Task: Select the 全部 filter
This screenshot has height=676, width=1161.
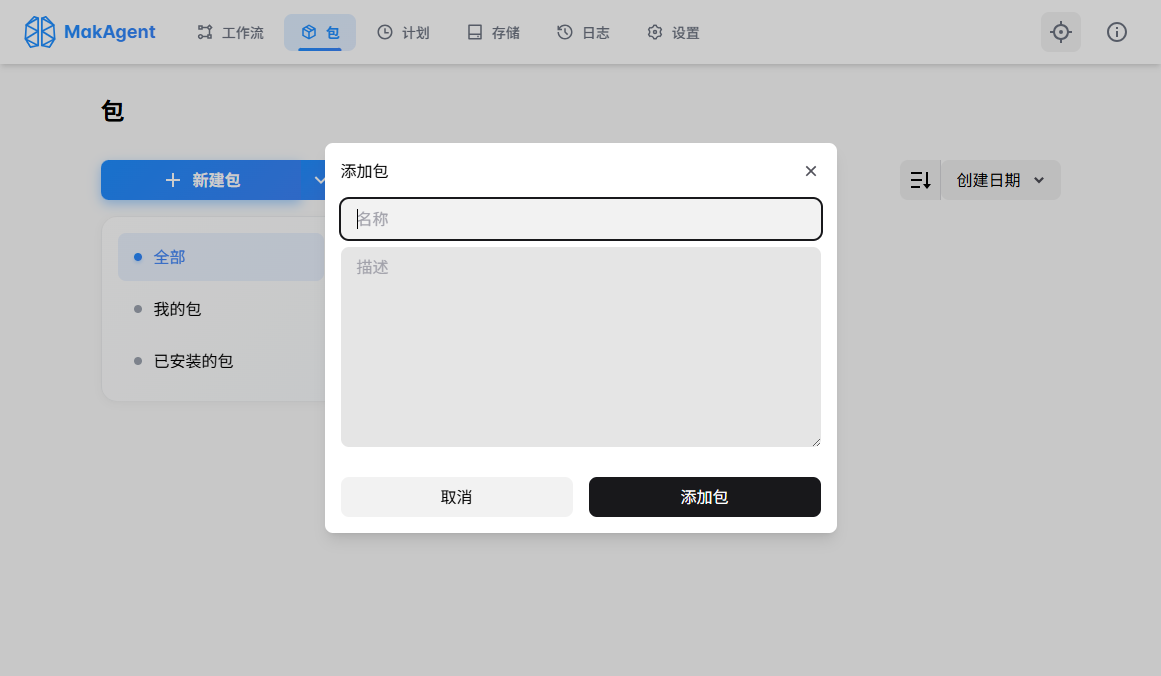Action: (x=170, y=257)
